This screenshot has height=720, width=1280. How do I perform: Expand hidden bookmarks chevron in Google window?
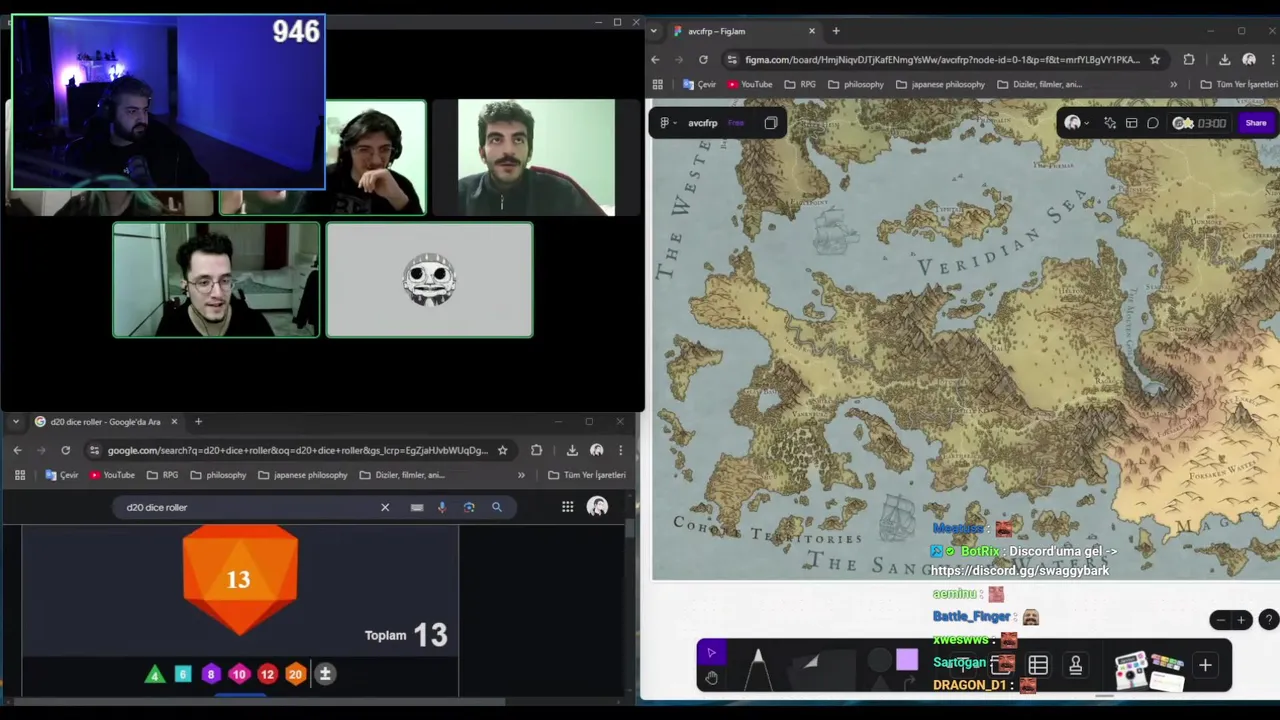tap(521, 475)
